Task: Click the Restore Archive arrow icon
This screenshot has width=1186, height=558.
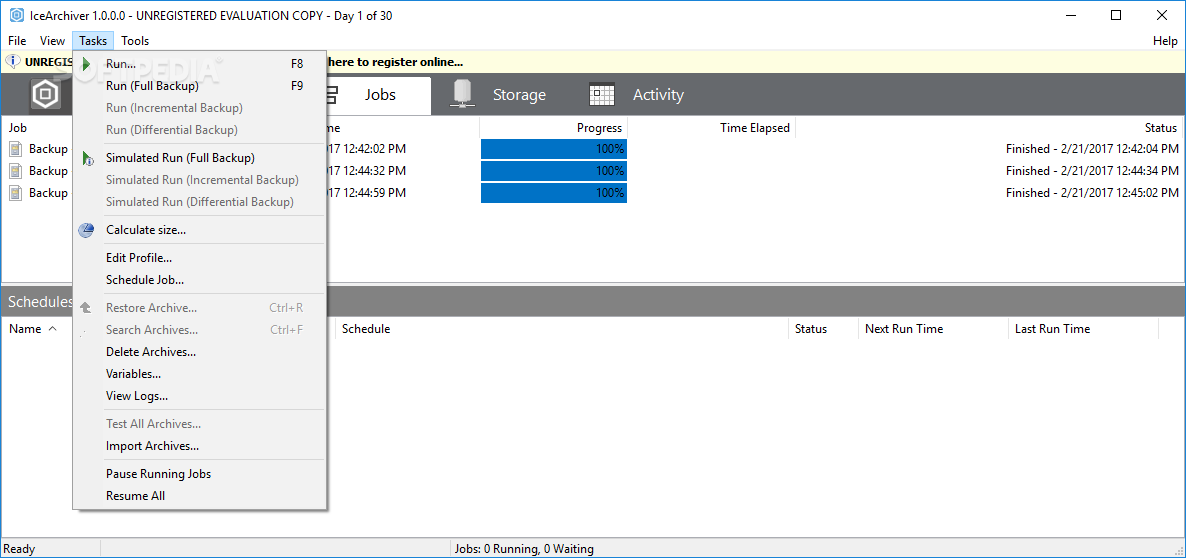Action: point(86,308)
